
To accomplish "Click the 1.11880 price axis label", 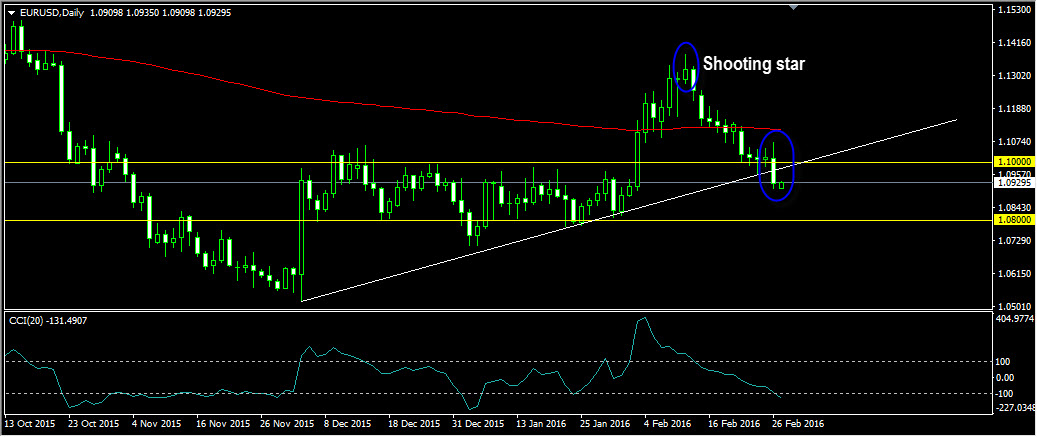I will pos(1016,108).
